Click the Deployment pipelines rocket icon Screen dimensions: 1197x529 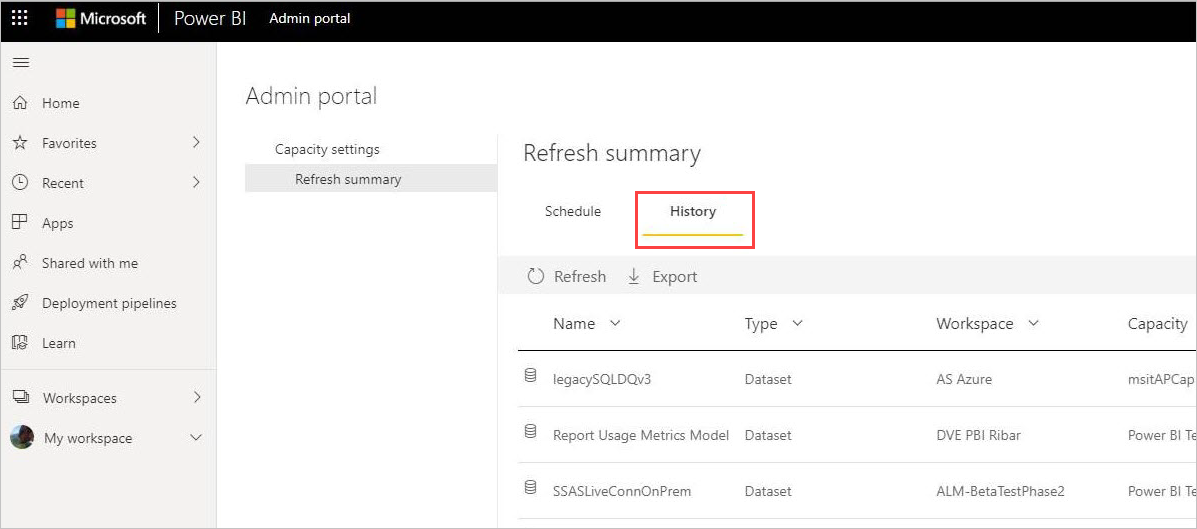tap(21, 302)
